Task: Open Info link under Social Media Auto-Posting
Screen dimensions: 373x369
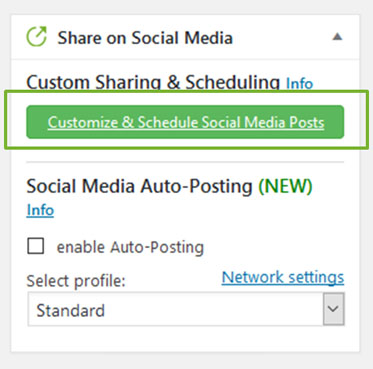Action: pos(40,210)
